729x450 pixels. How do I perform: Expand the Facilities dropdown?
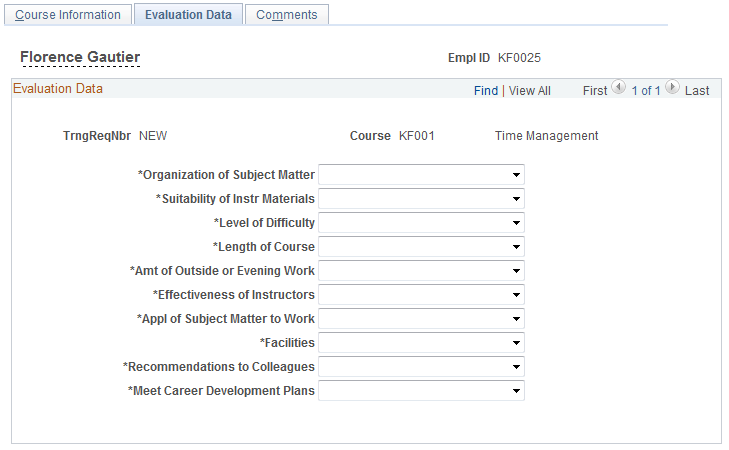[421, 343]
